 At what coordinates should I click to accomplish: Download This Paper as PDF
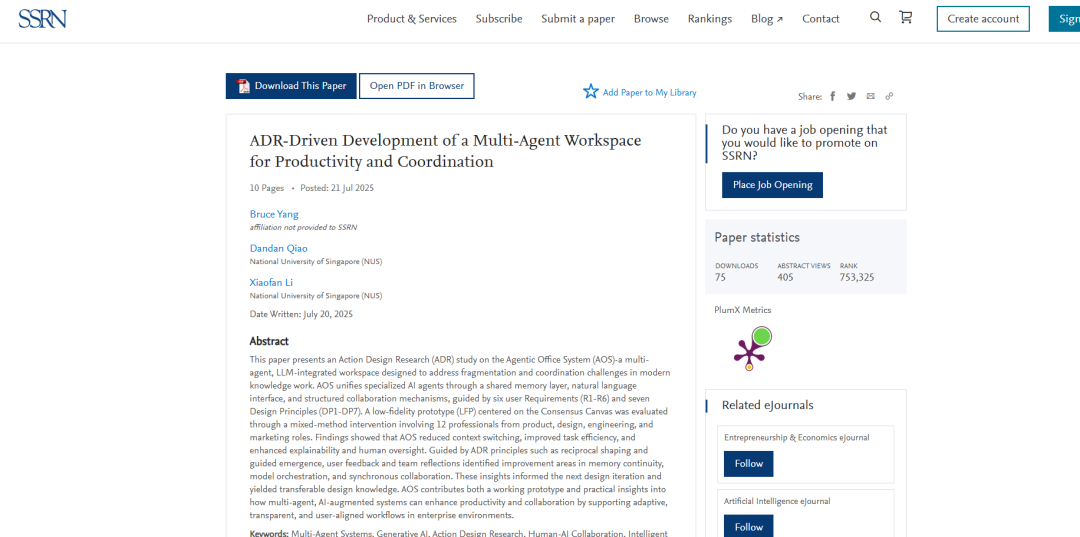tap(291, 86)
